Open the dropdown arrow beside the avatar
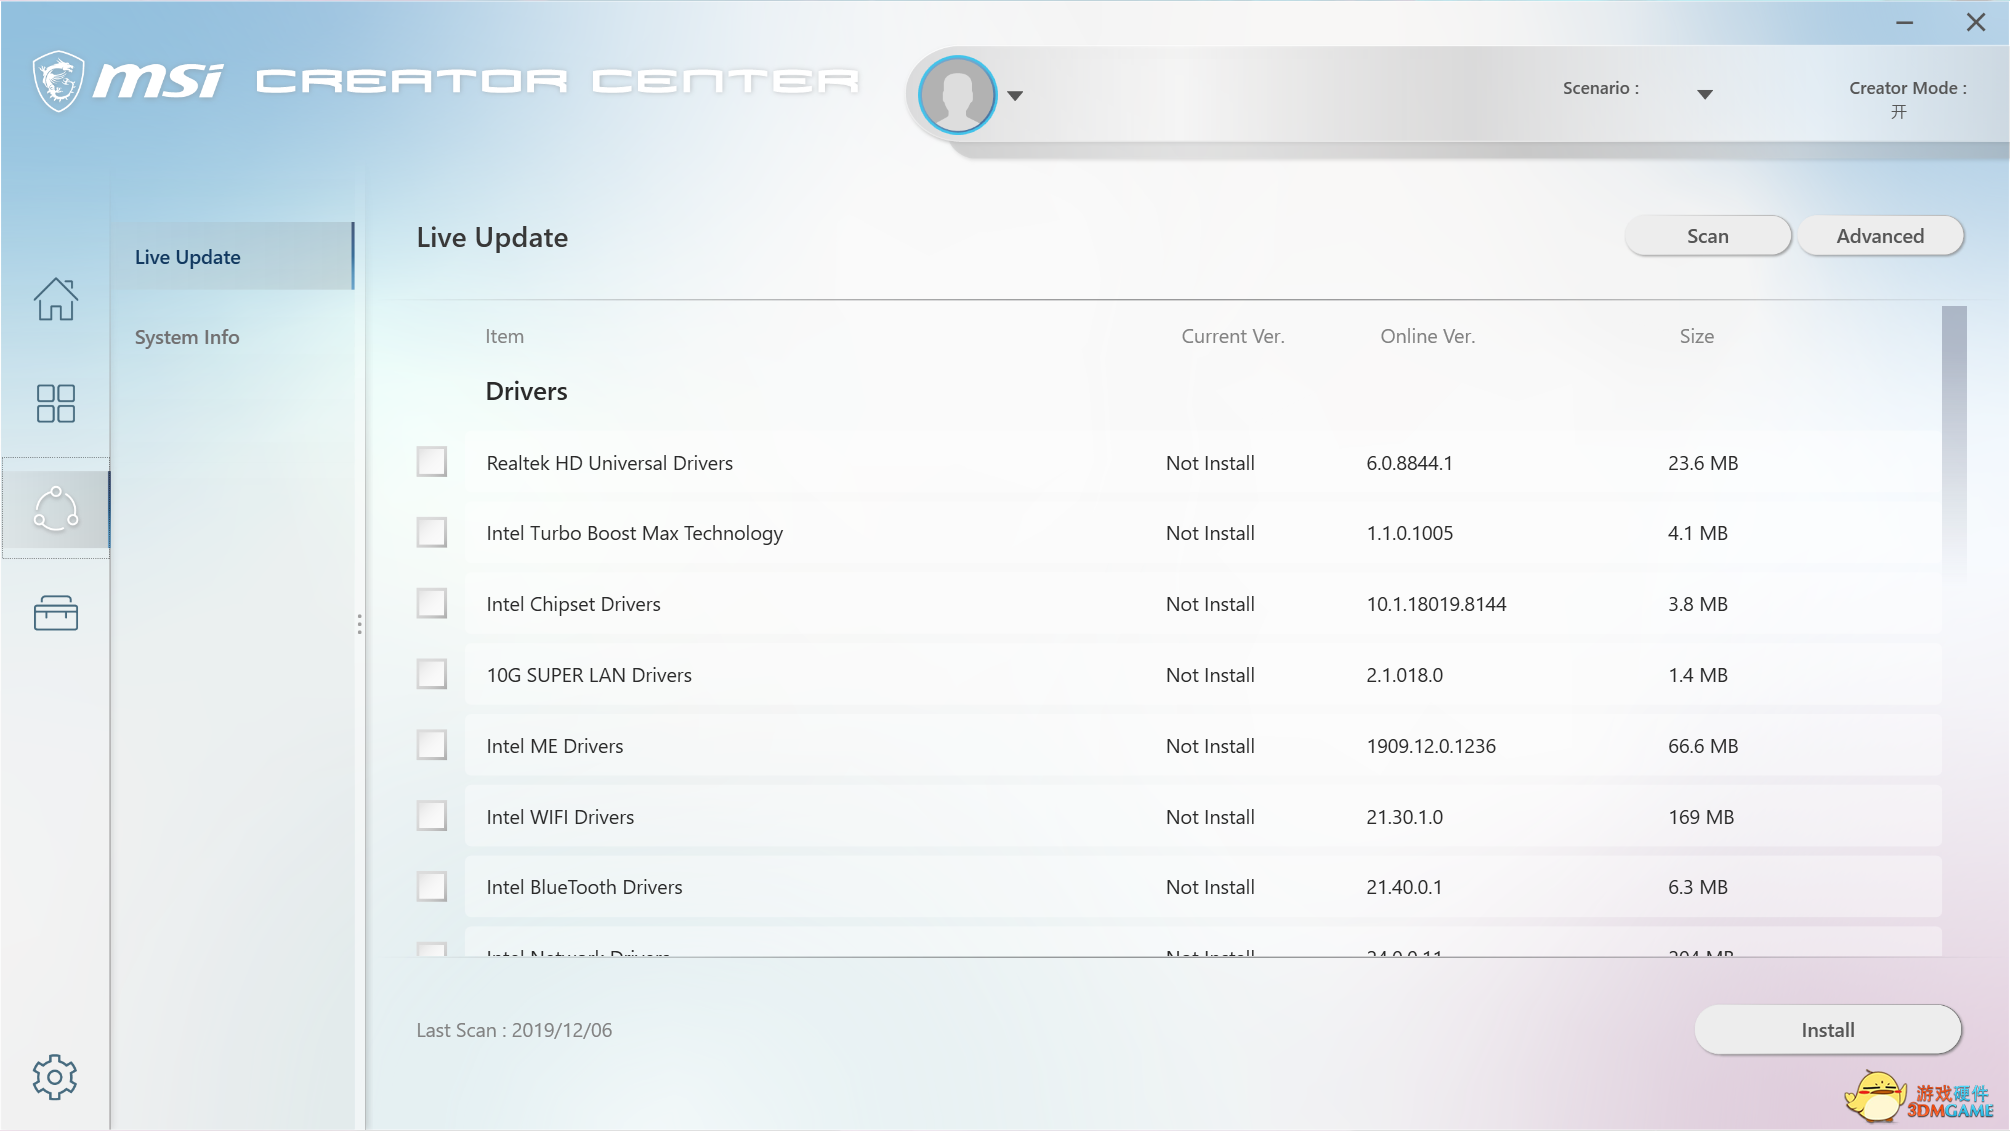Viewport: 2010px width, 1131px height. click(1015, 96)
